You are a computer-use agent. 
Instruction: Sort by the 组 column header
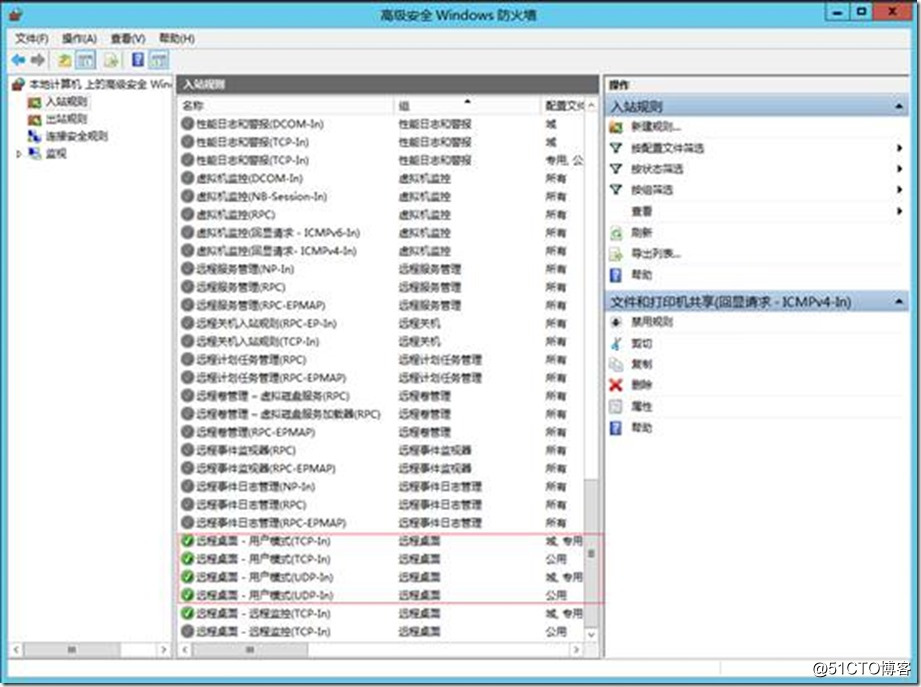tap(466, 106)
